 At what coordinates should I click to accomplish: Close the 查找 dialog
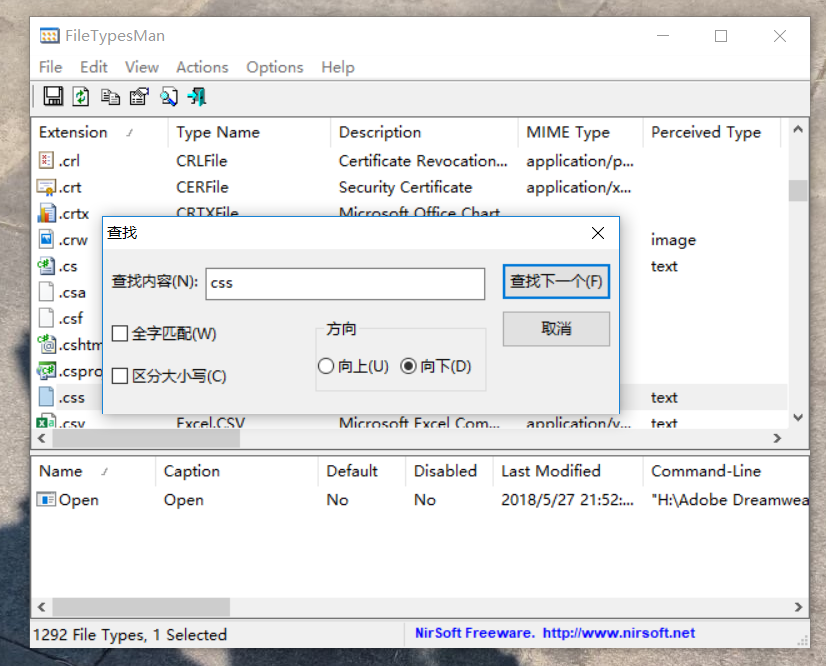597,233
